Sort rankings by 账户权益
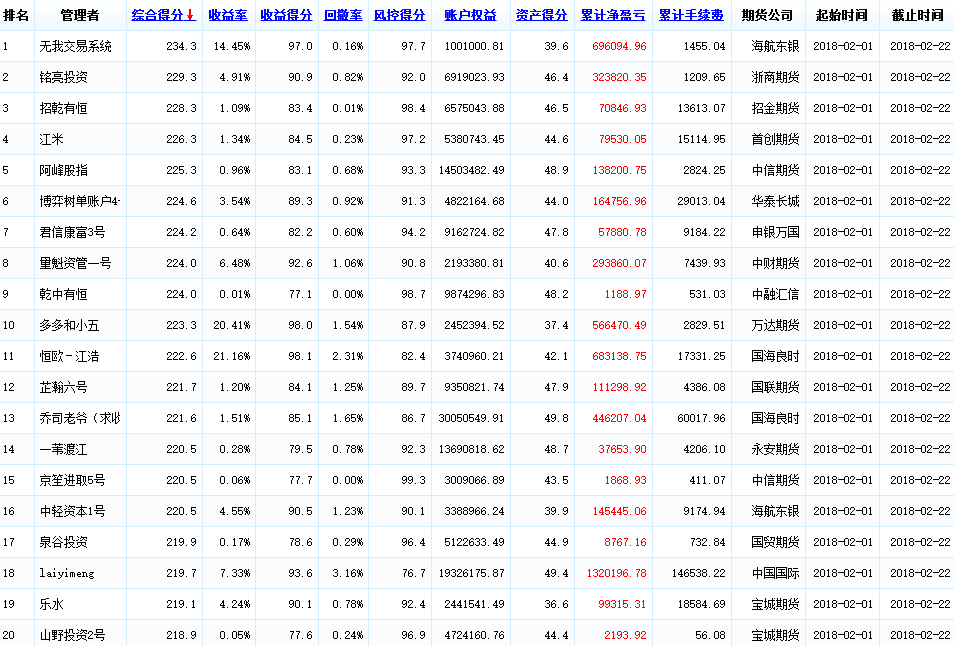Screen dimensions: 954x646 [x=470, y=16]
